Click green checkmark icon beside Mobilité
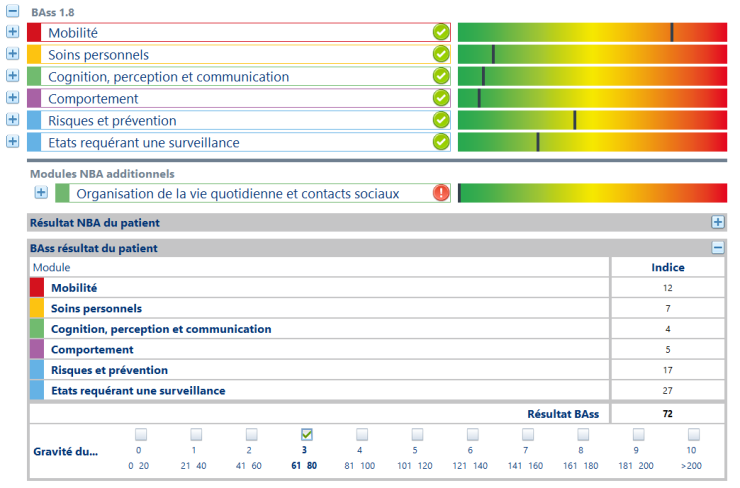 (440, 33)
